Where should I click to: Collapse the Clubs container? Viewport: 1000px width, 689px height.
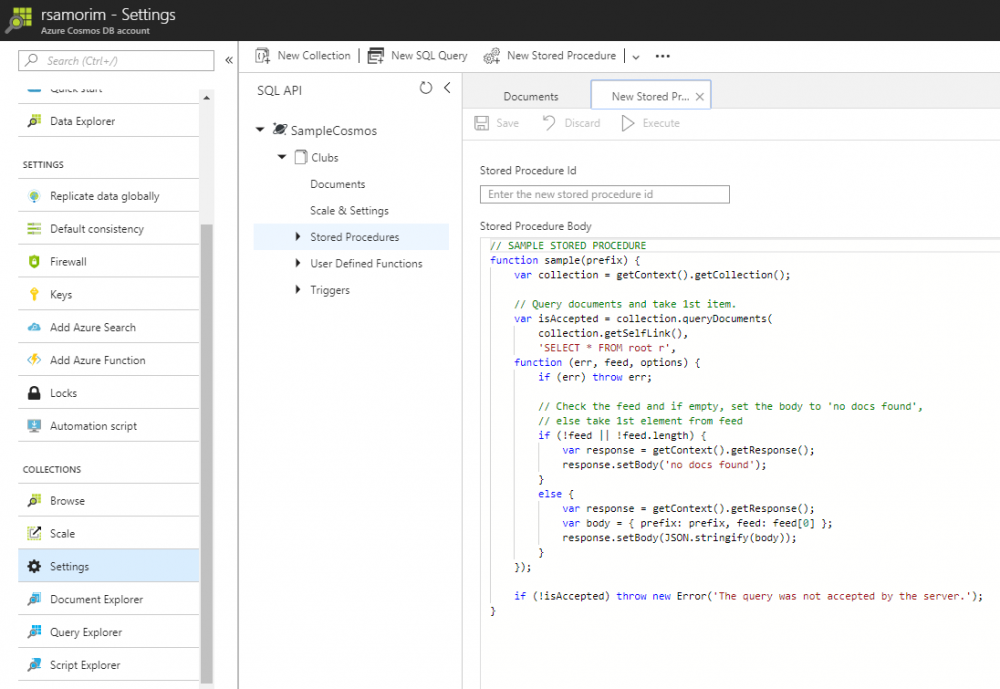[281, 157]
